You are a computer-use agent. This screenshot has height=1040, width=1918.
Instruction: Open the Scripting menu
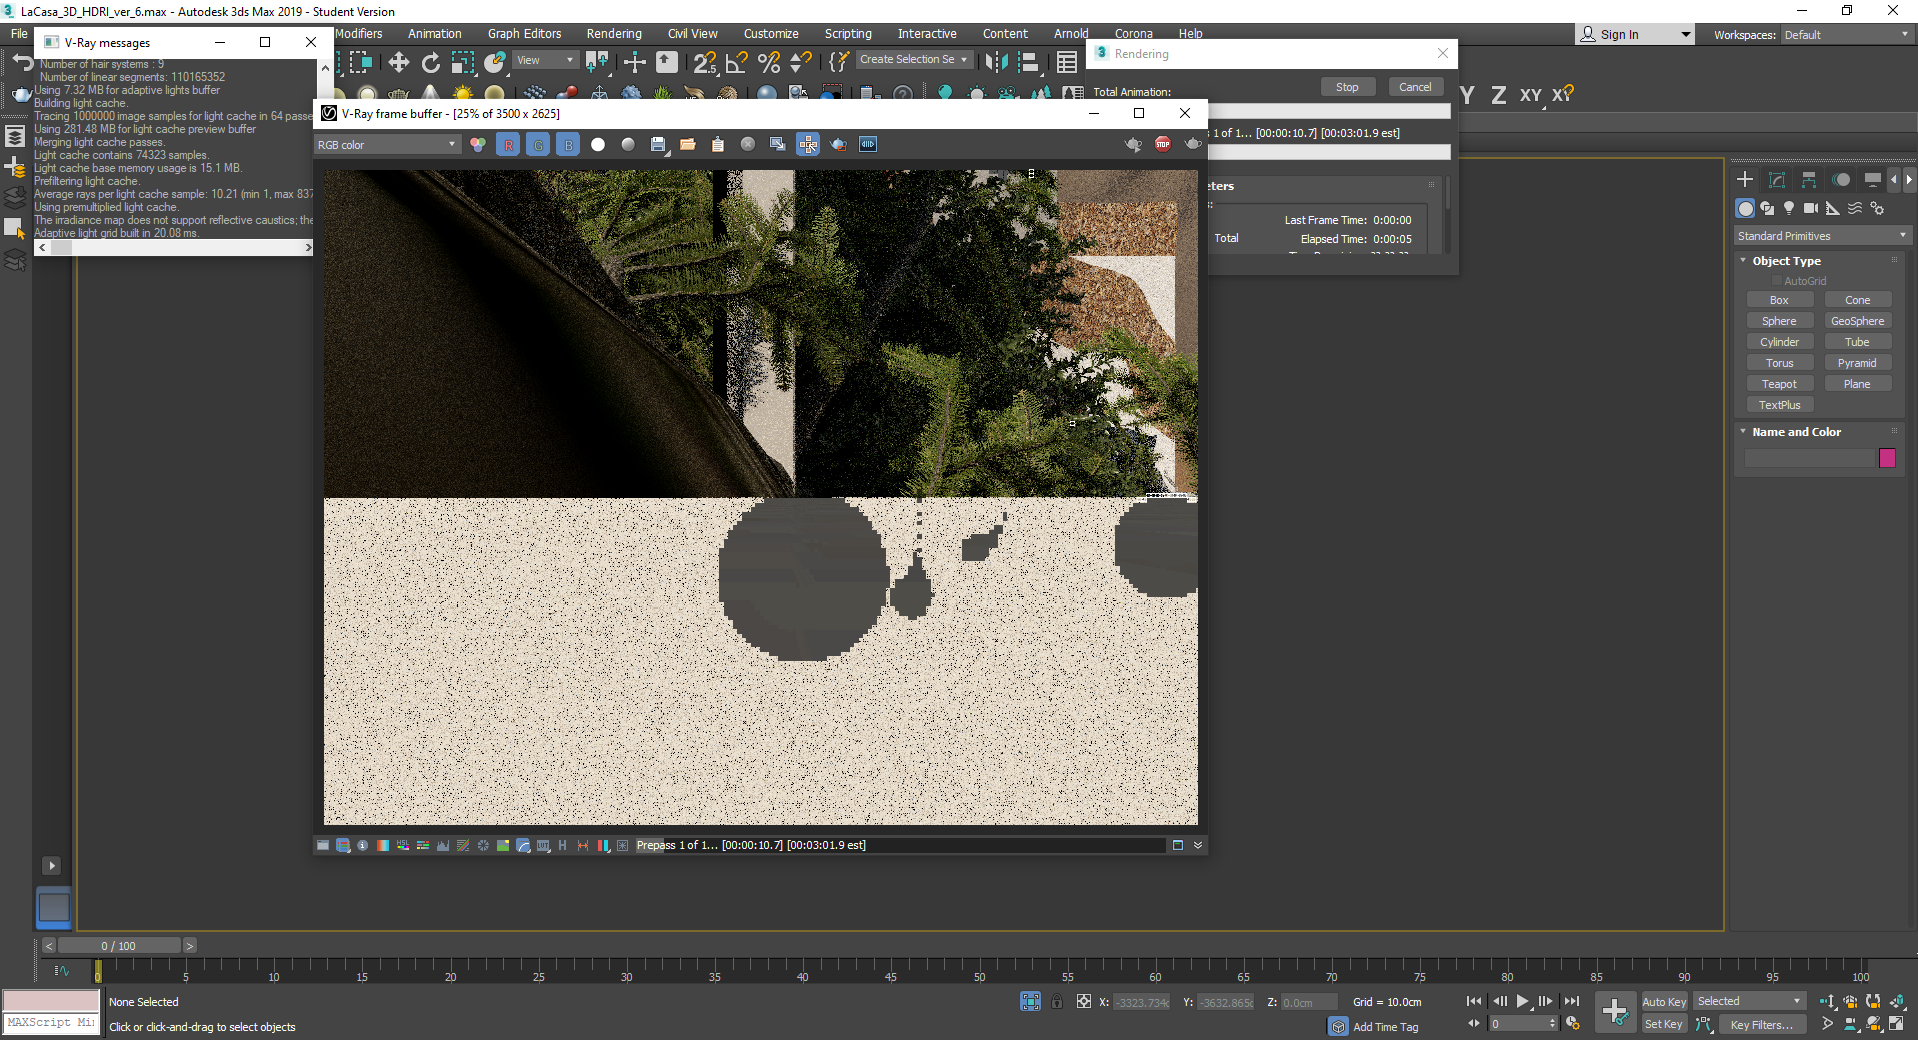(848, 34)
